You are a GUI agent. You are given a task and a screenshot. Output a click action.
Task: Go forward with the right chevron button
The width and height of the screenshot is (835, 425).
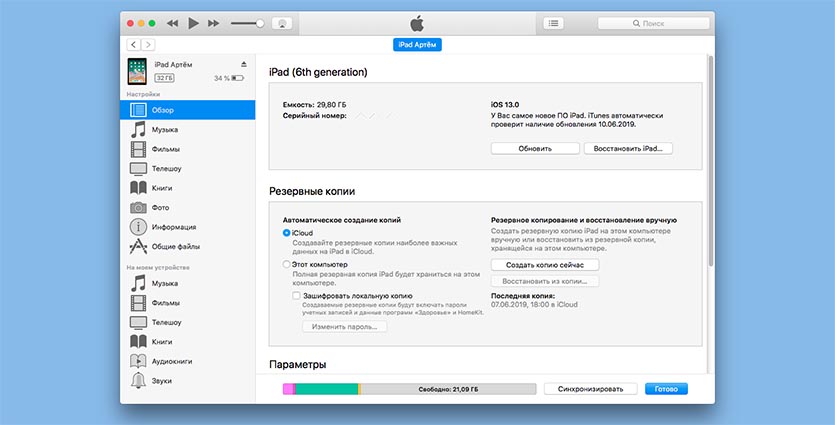tap(149, 45)
